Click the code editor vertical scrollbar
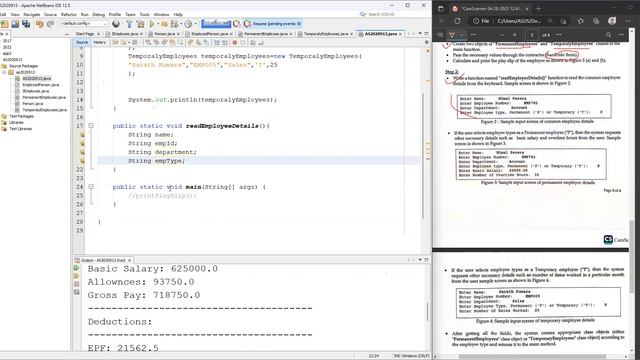The width and height of the screenshot is (640, 360). pos(422,155)
